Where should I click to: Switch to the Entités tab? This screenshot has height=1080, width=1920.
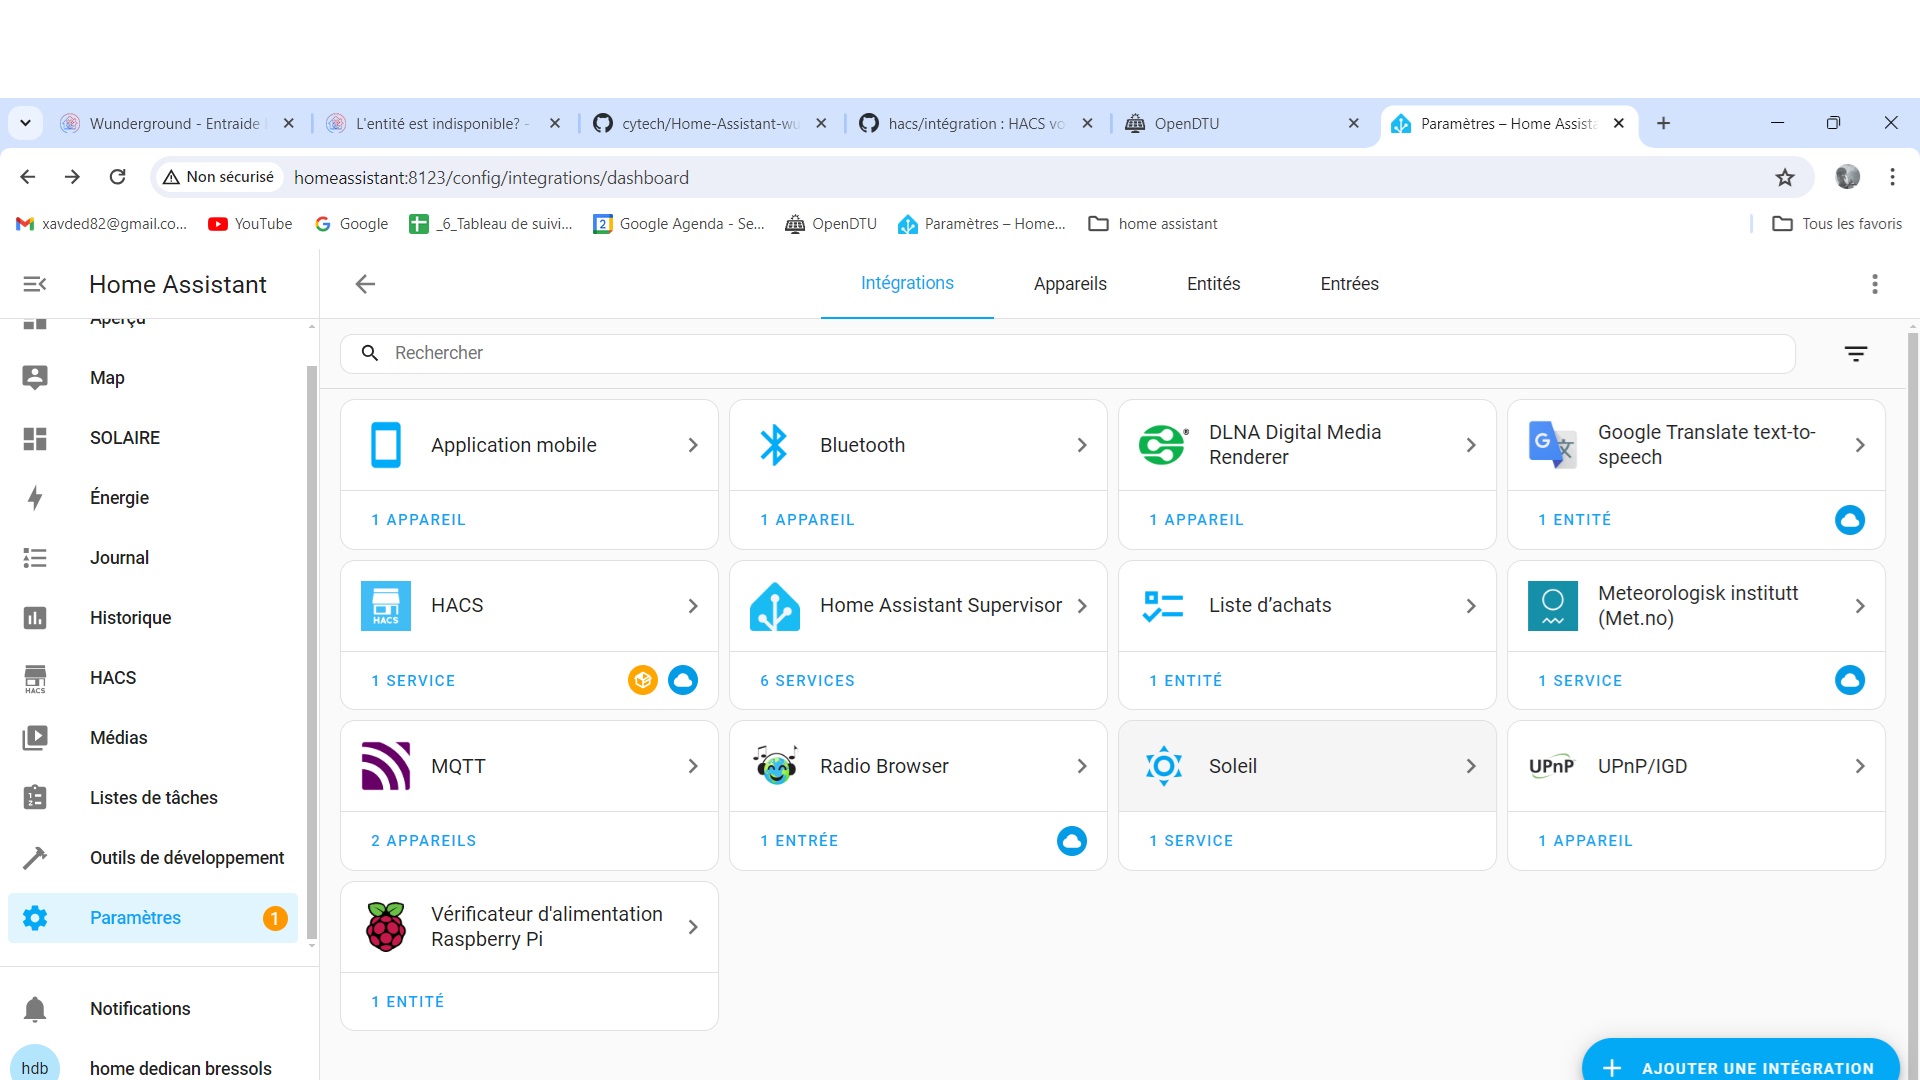pyautogui.click(x=1213, y=284)
